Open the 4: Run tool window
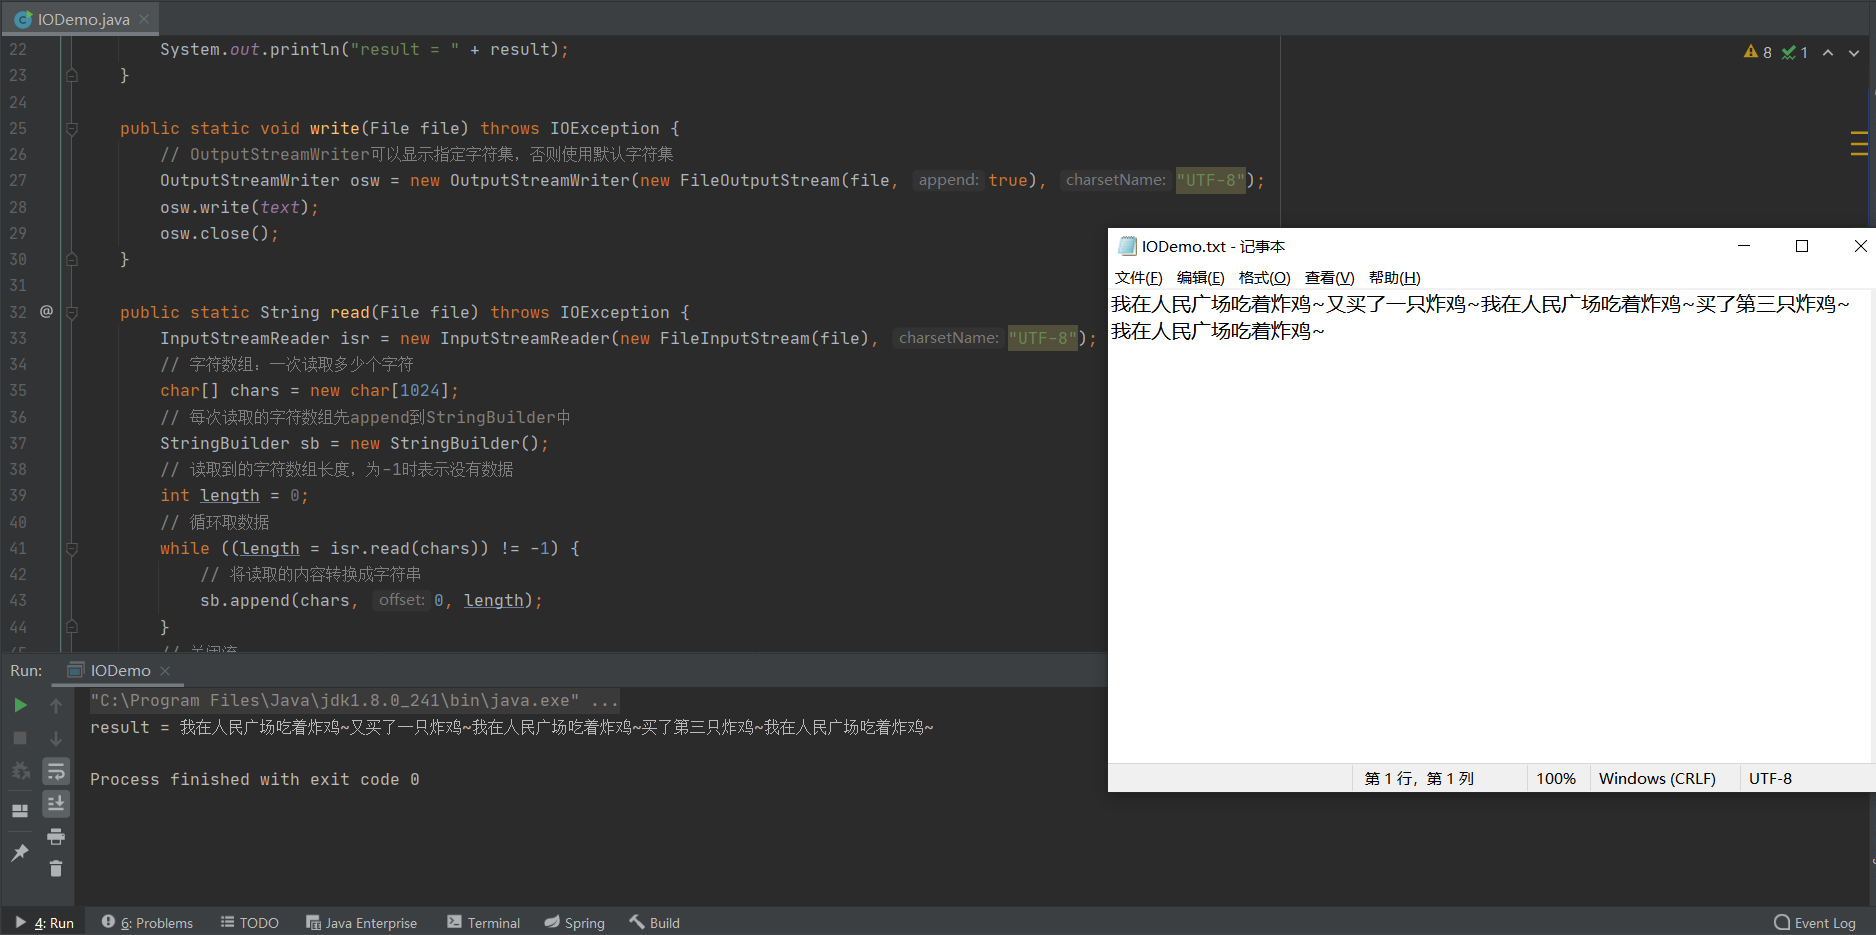The image size is (1876, 935). click(45, 923)
